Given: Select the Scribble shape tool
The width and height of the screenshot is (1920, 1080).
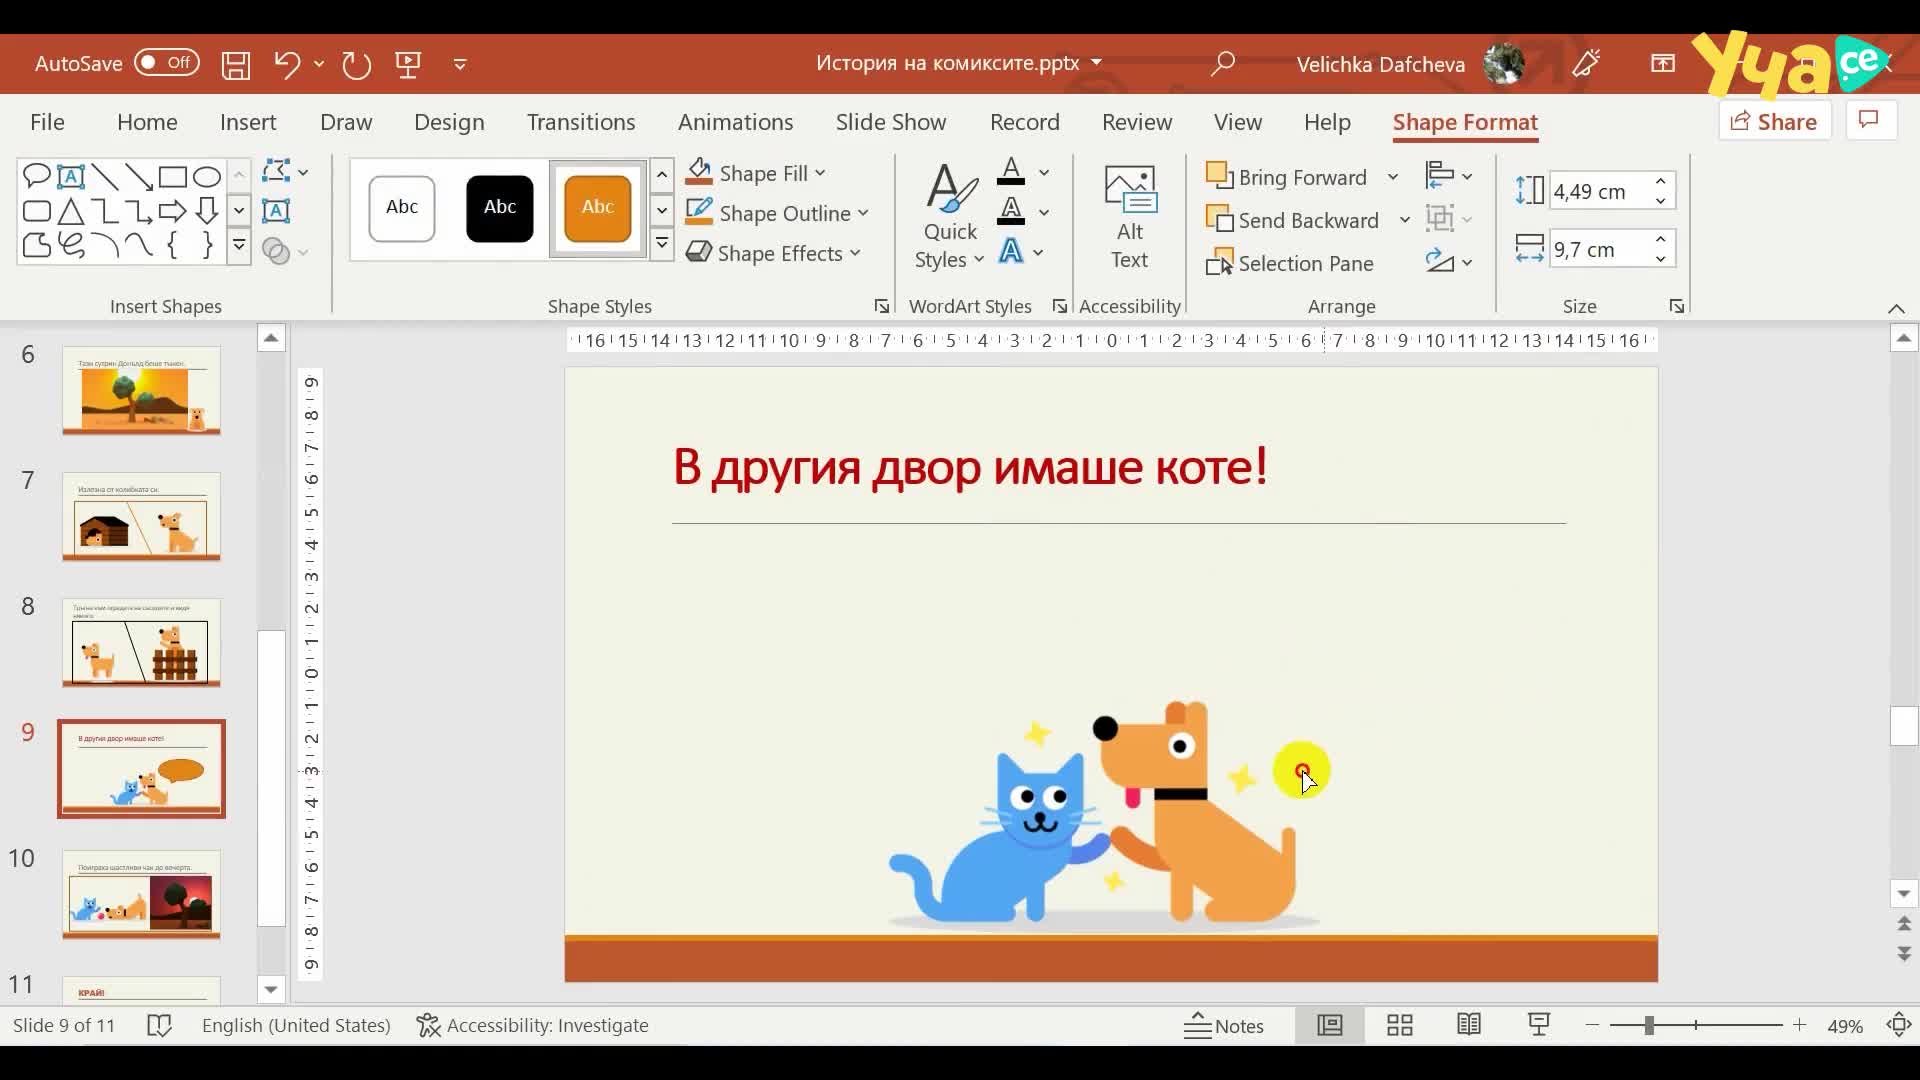Looking at the screenshot, I should pyautogui.click(x=71, y=245).
